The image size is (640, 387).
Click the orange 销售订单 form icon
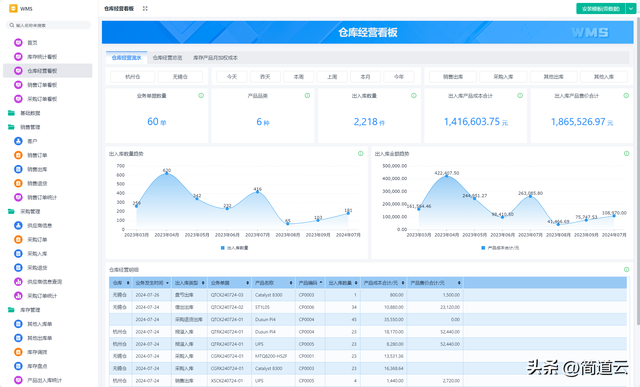[x=18, y=155]
